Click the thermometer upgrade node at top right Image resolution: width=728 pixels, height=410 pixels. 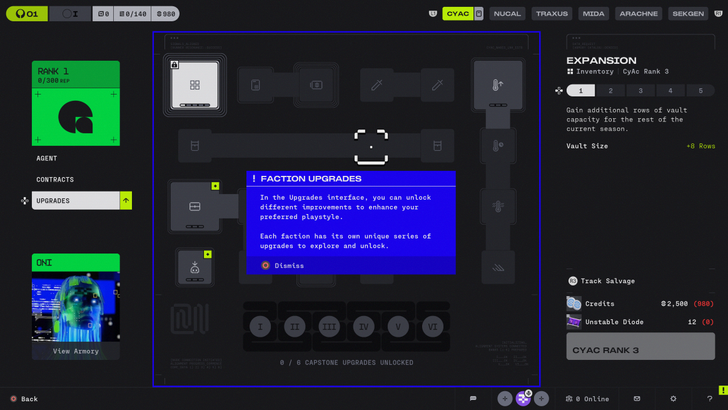498,85
